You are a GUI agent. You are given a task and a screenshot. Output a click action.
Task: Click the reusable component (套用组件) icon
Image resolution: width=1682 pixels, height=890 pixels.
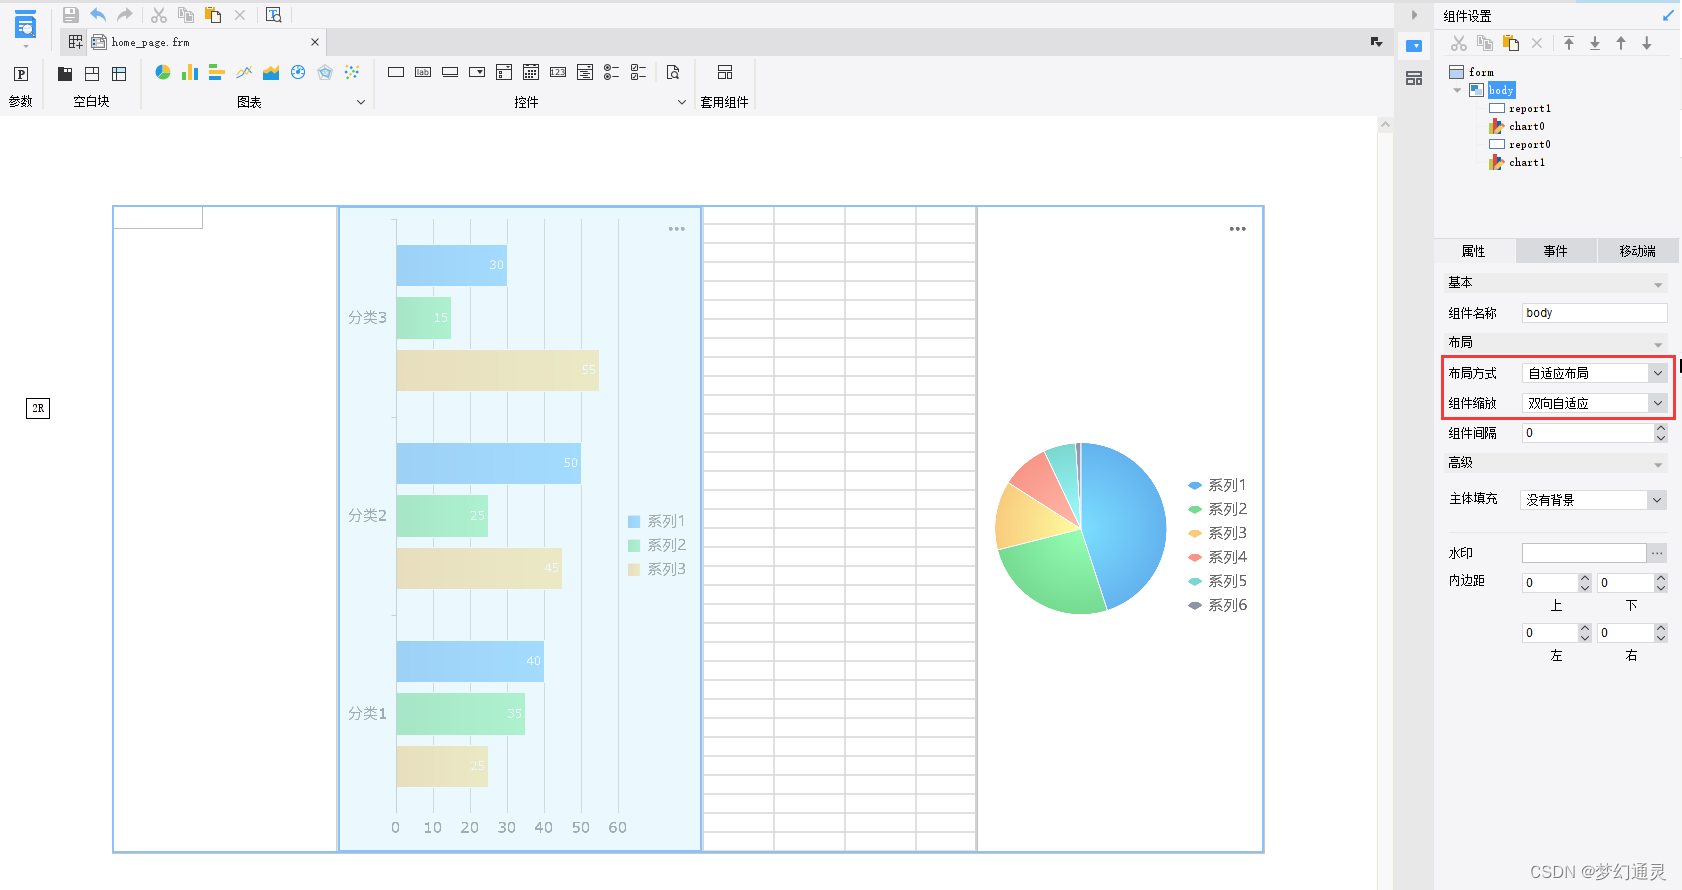click(x=725, y=72)
